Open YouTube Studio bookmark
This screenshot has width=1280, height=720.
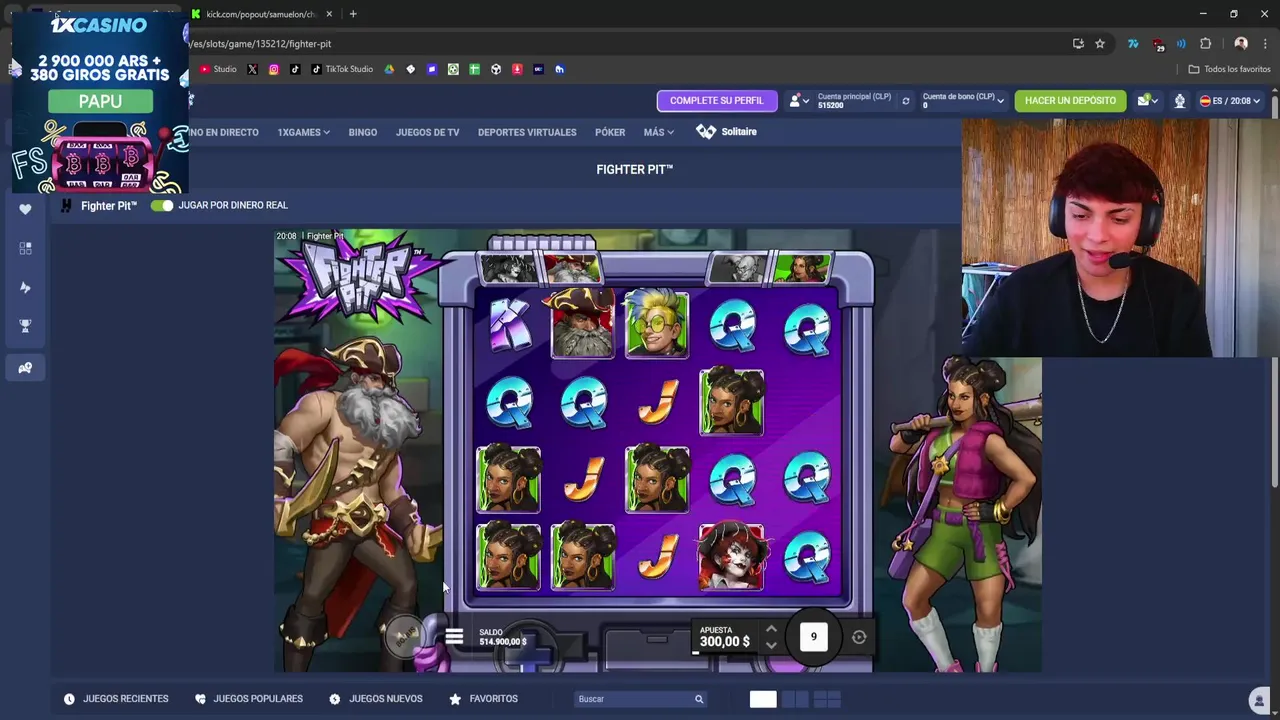pyautogui.click(x=218, y=69)
